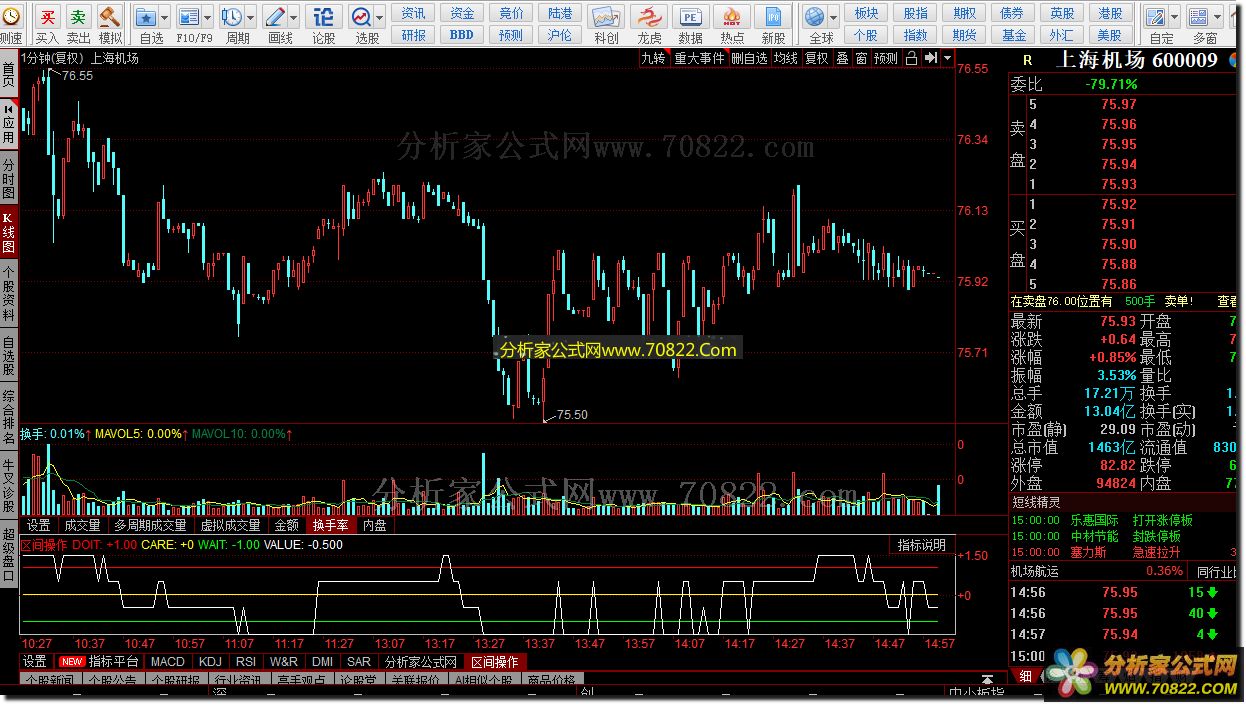Expand the 多窗 dropdown arrow
Screen dimensions: 1246x704
1218,17
